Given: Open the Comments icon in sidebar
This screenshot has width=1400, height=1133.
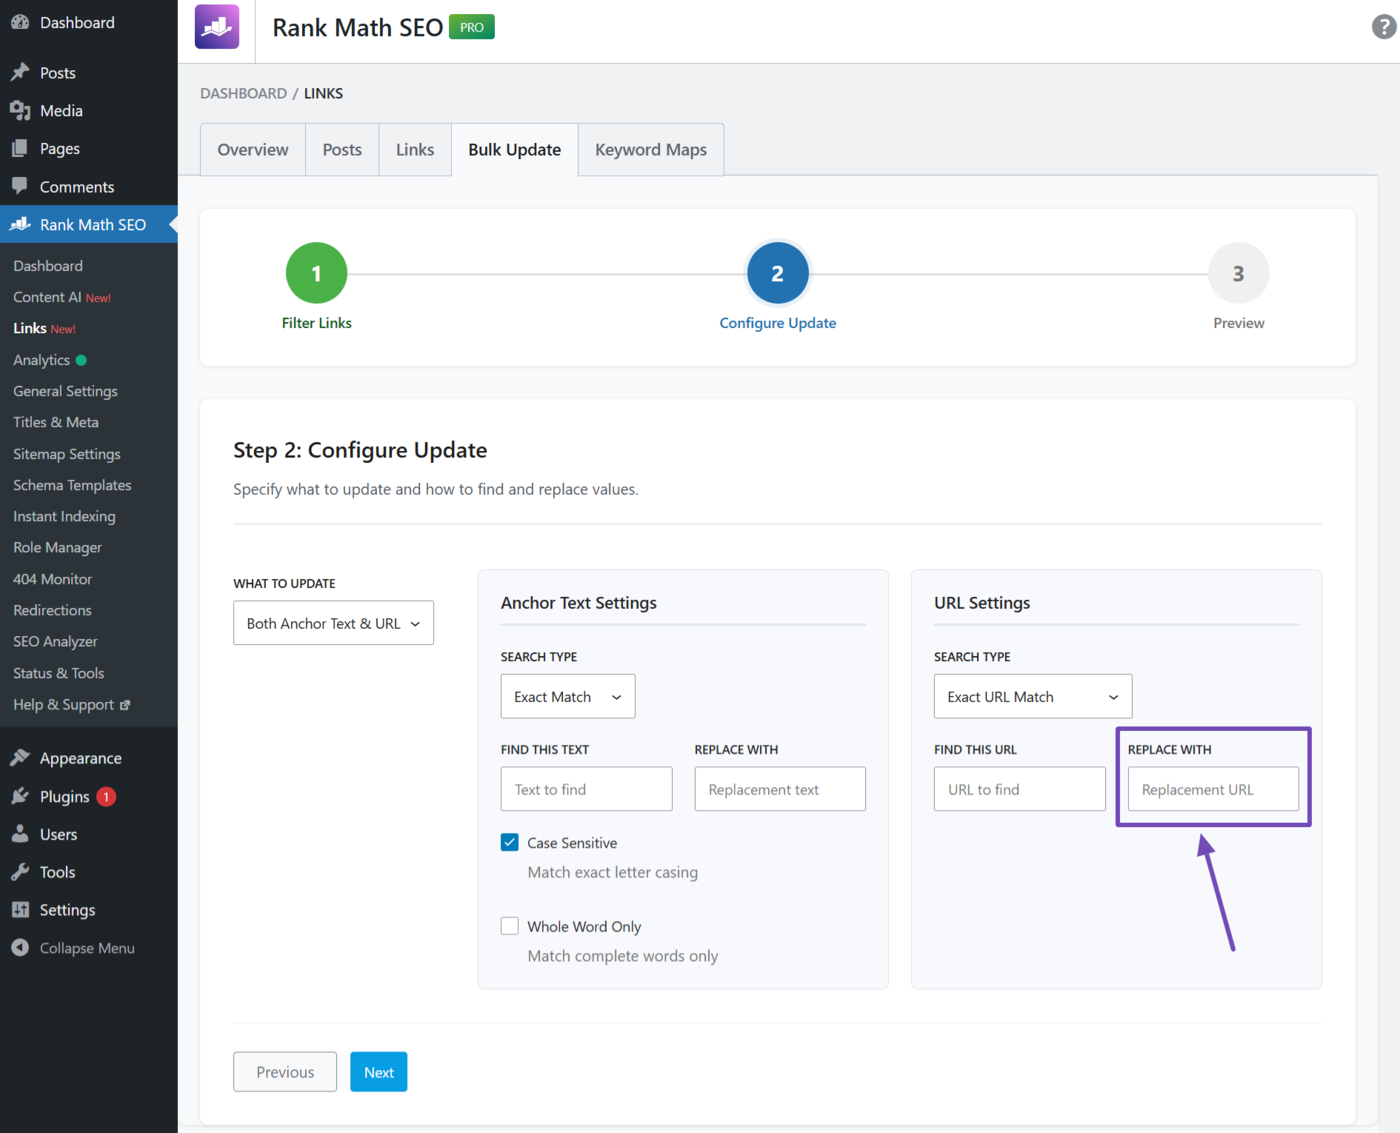Looking at the screenshot, I should pos(20,186).
